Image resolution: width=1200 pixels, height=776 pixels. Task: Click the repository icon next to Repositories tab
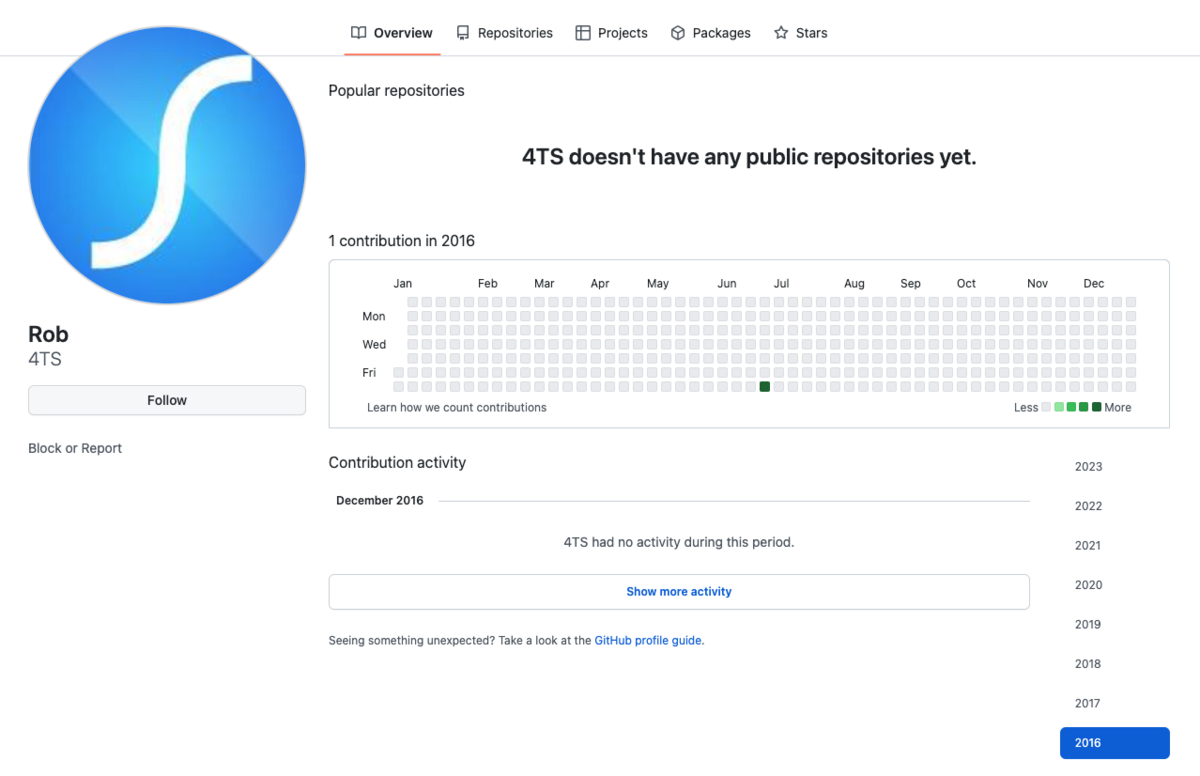pyautogui.click(x=463, y=32)
